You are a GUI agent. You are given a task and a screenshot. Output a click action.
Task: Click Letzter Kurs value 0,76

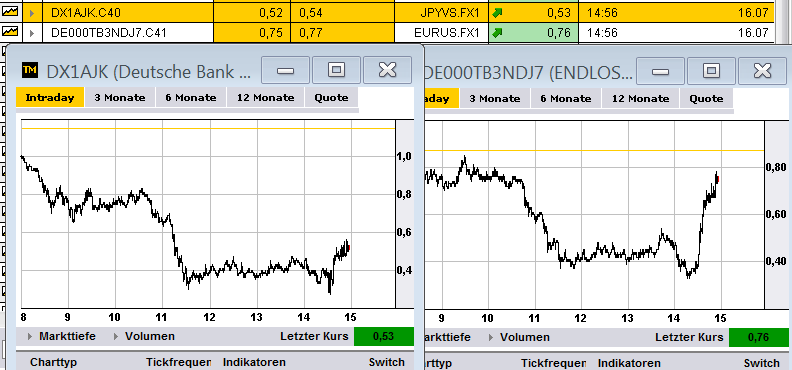tap(759, 337)
